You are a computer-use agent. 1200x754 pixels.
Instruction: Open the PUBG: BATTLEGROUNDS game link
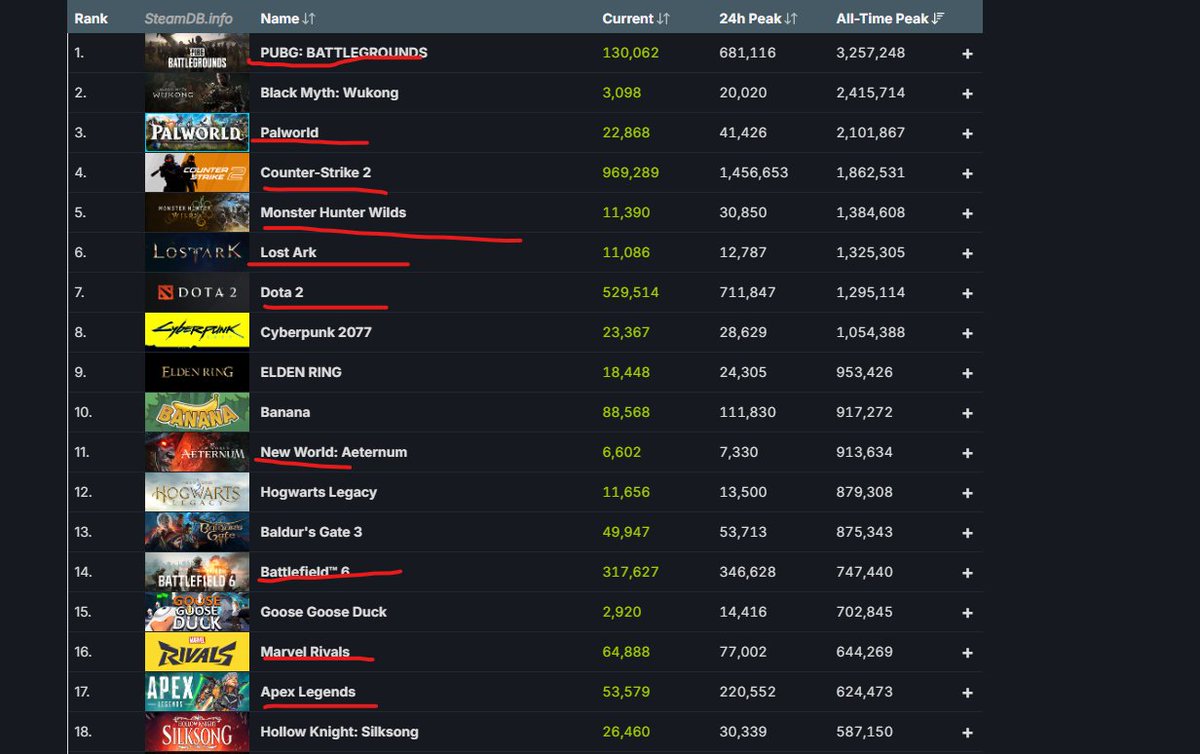point(344,52)
